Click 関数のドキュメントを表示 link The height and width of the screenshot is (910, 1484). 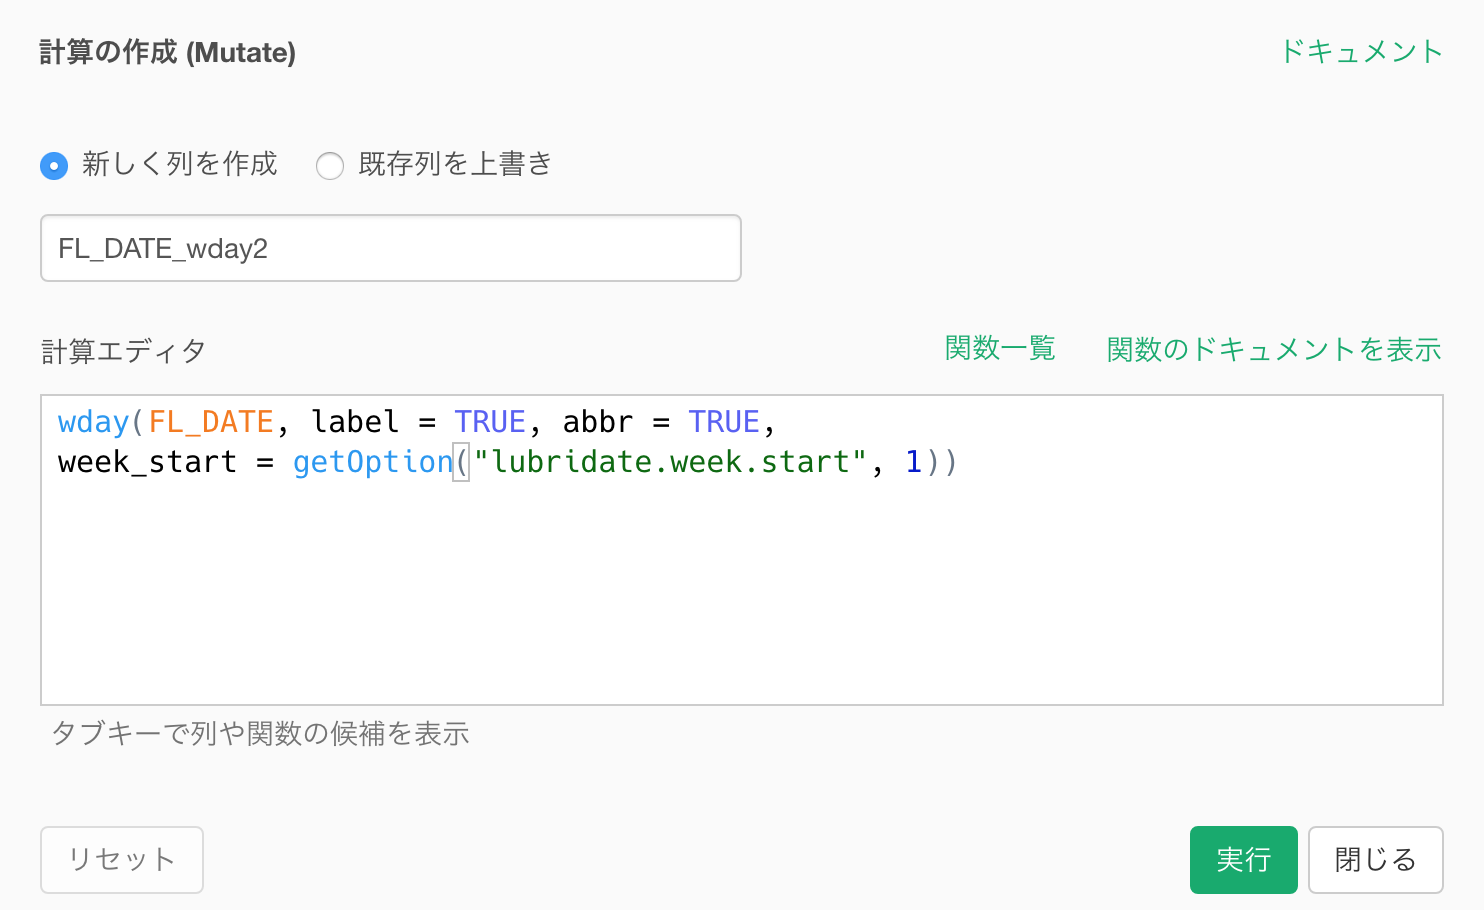click(x=1274, y=349)
